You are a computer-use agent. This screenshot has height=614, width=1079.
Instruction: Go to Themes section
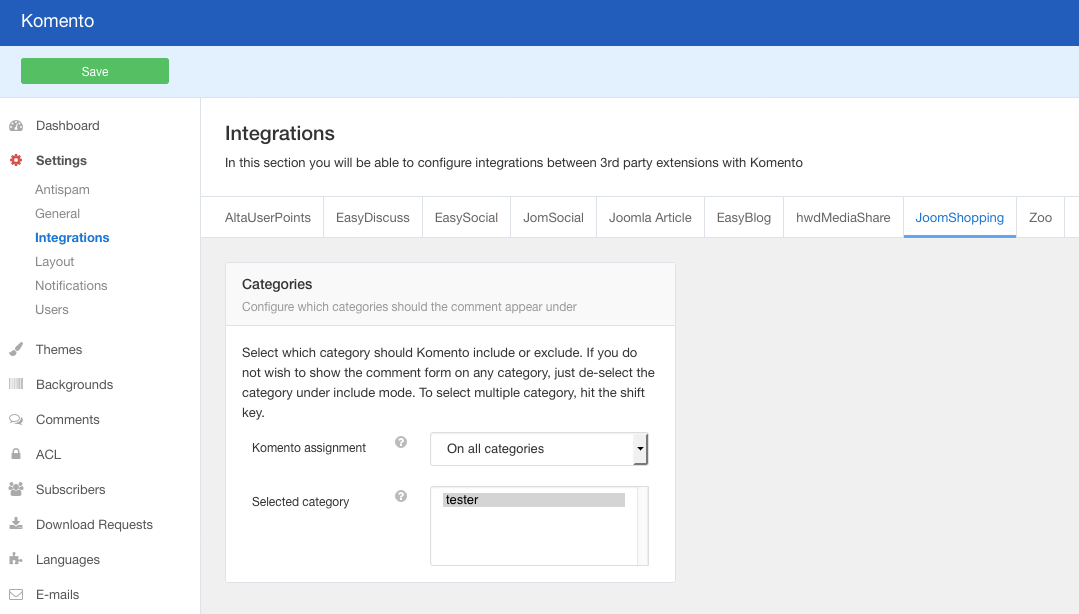tap(58, 350)
